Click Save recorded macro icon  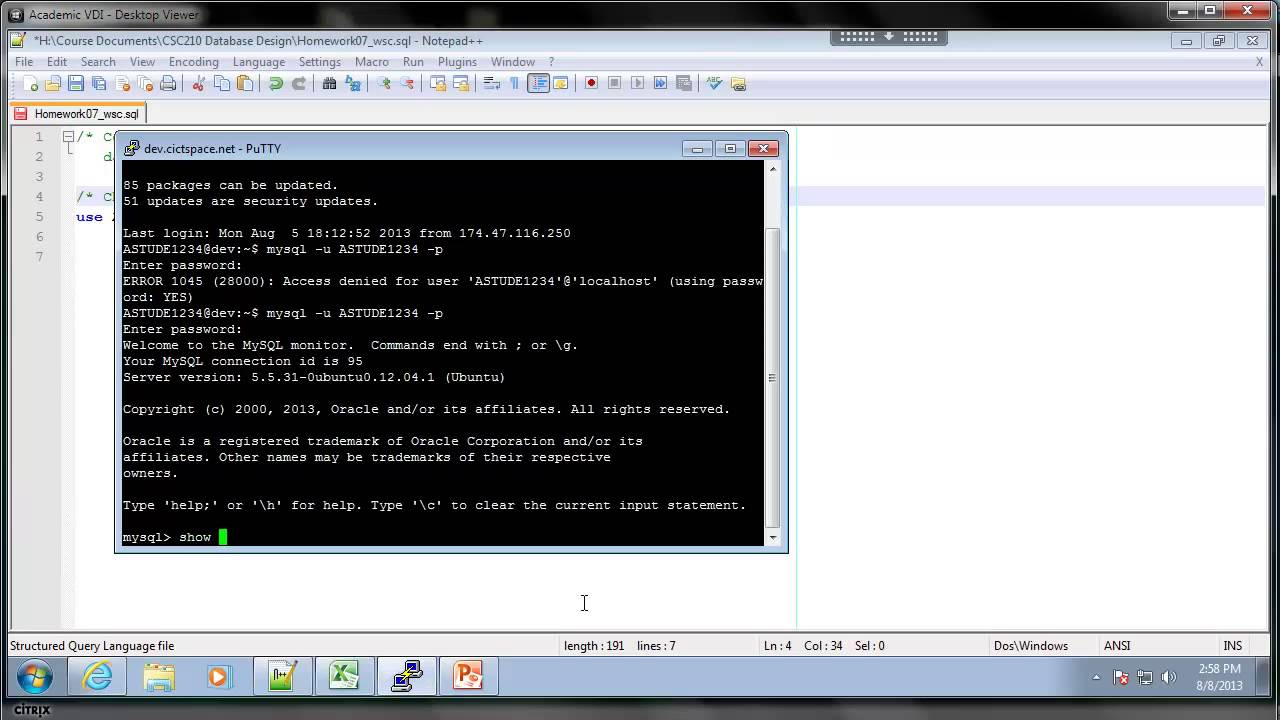point(683,84)
